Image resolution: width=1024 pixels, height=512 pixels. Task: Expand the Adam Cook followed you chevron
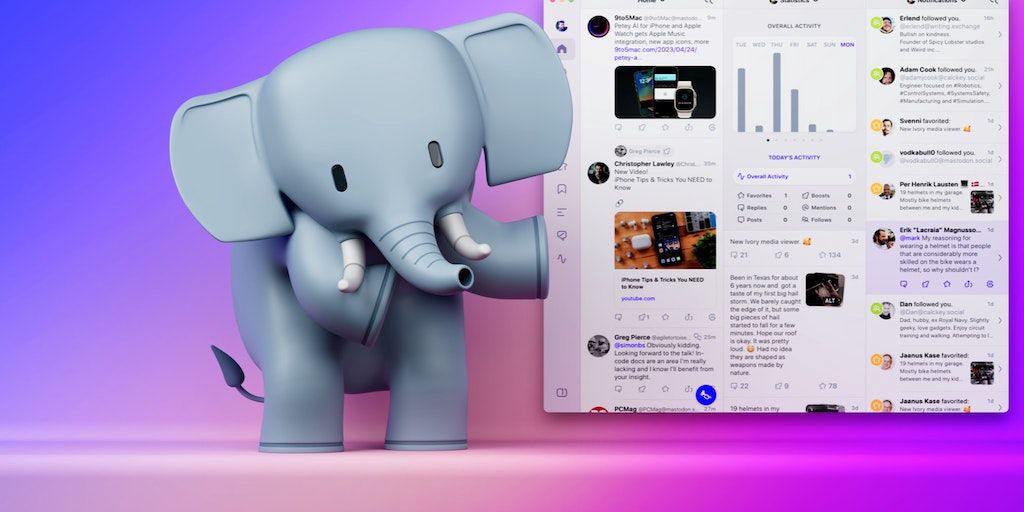tap(1000, 86)
